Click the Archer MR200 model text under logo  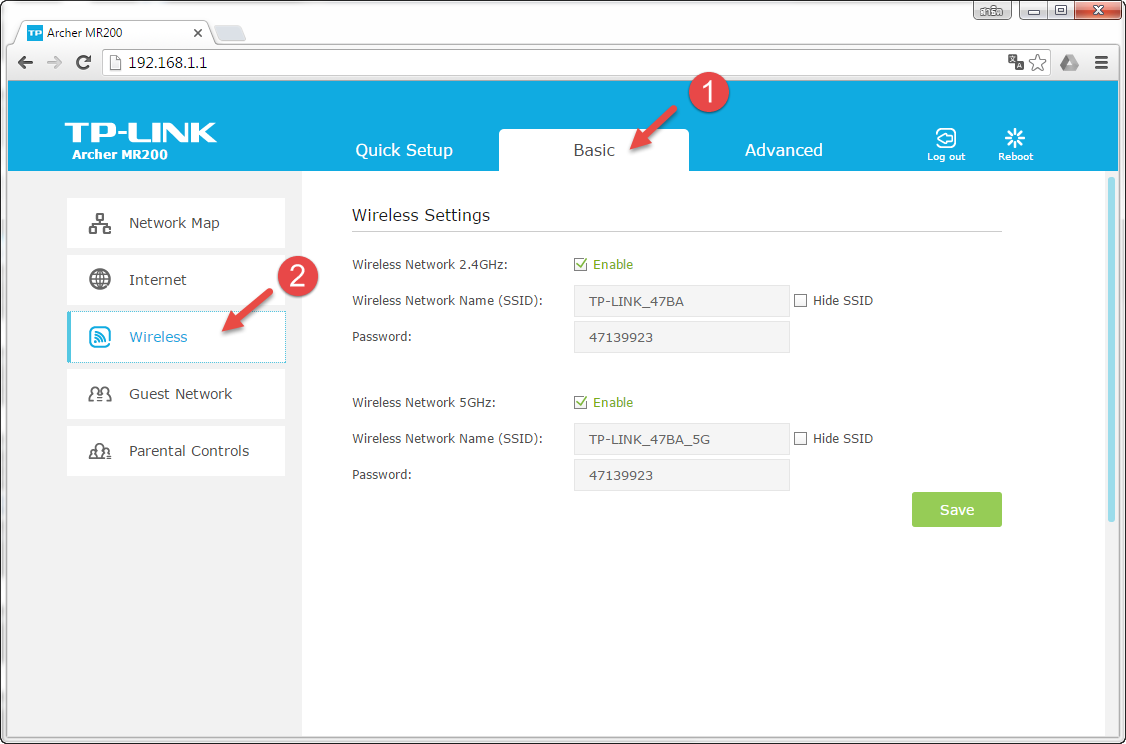pyautogui.click(x=120, y=154)
